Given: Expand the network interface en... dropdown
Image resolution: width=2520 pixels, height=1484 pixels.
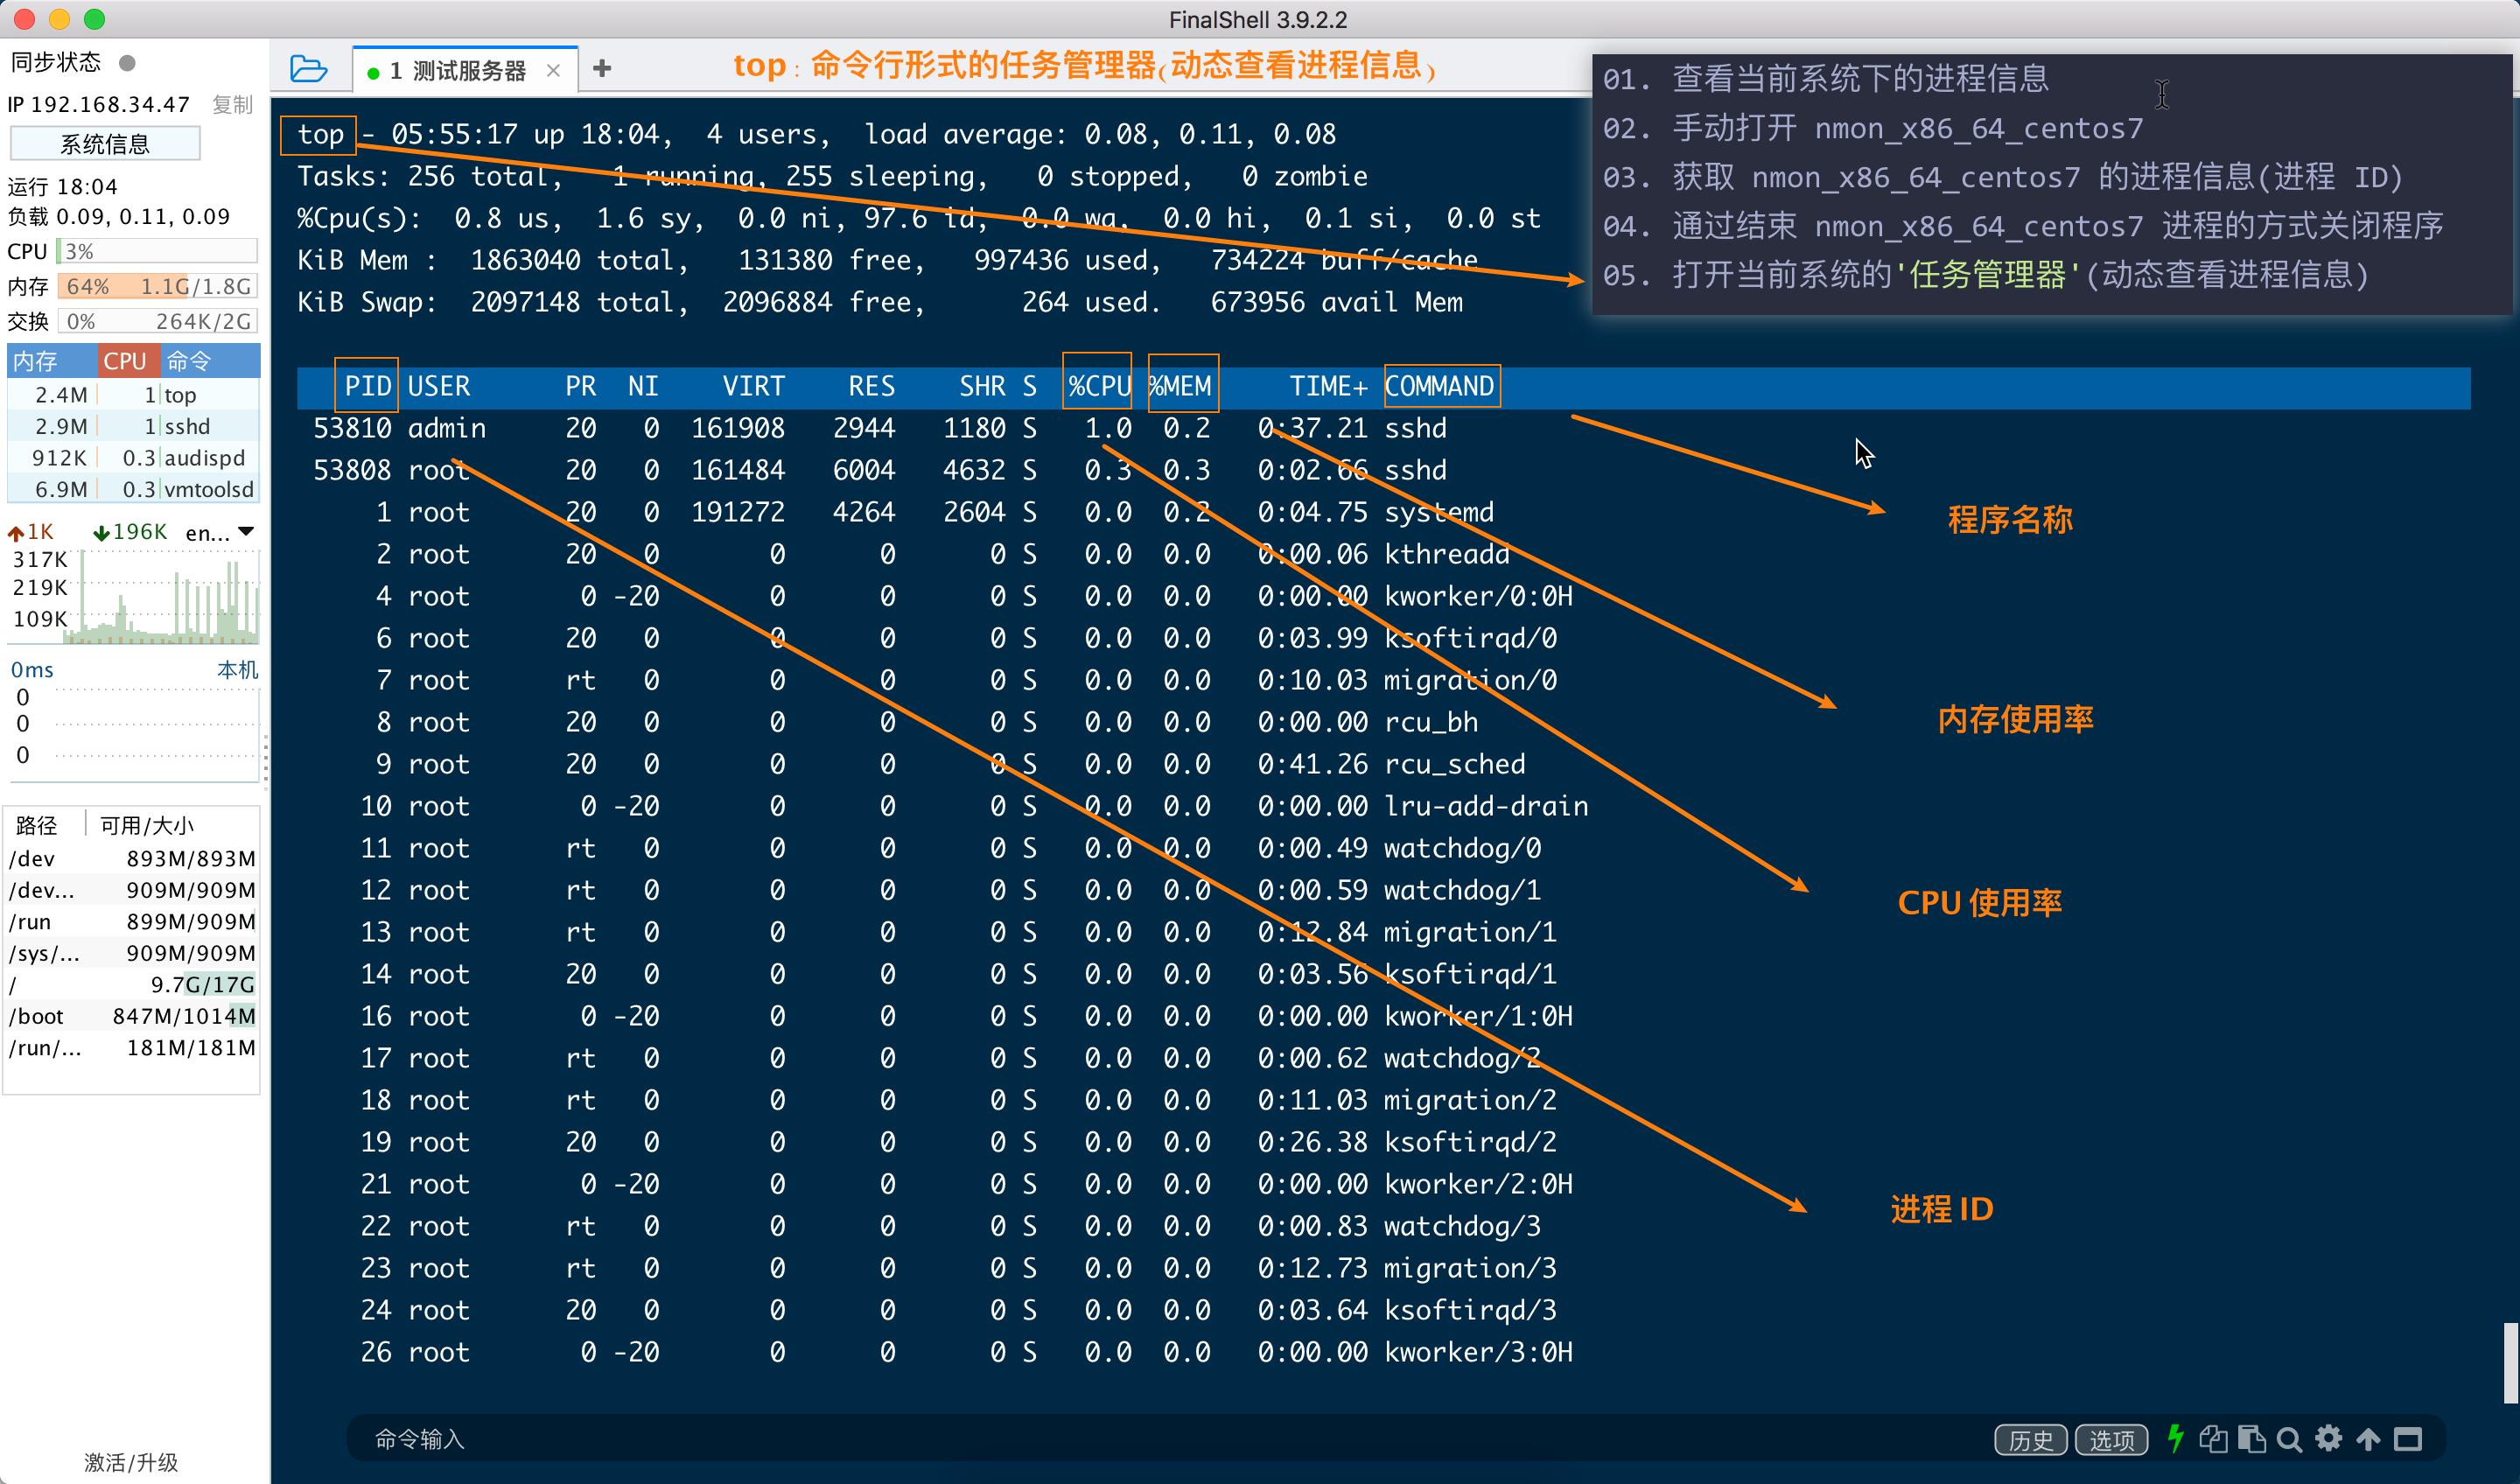Looking at the screenshot, I should tap(246, 532).
